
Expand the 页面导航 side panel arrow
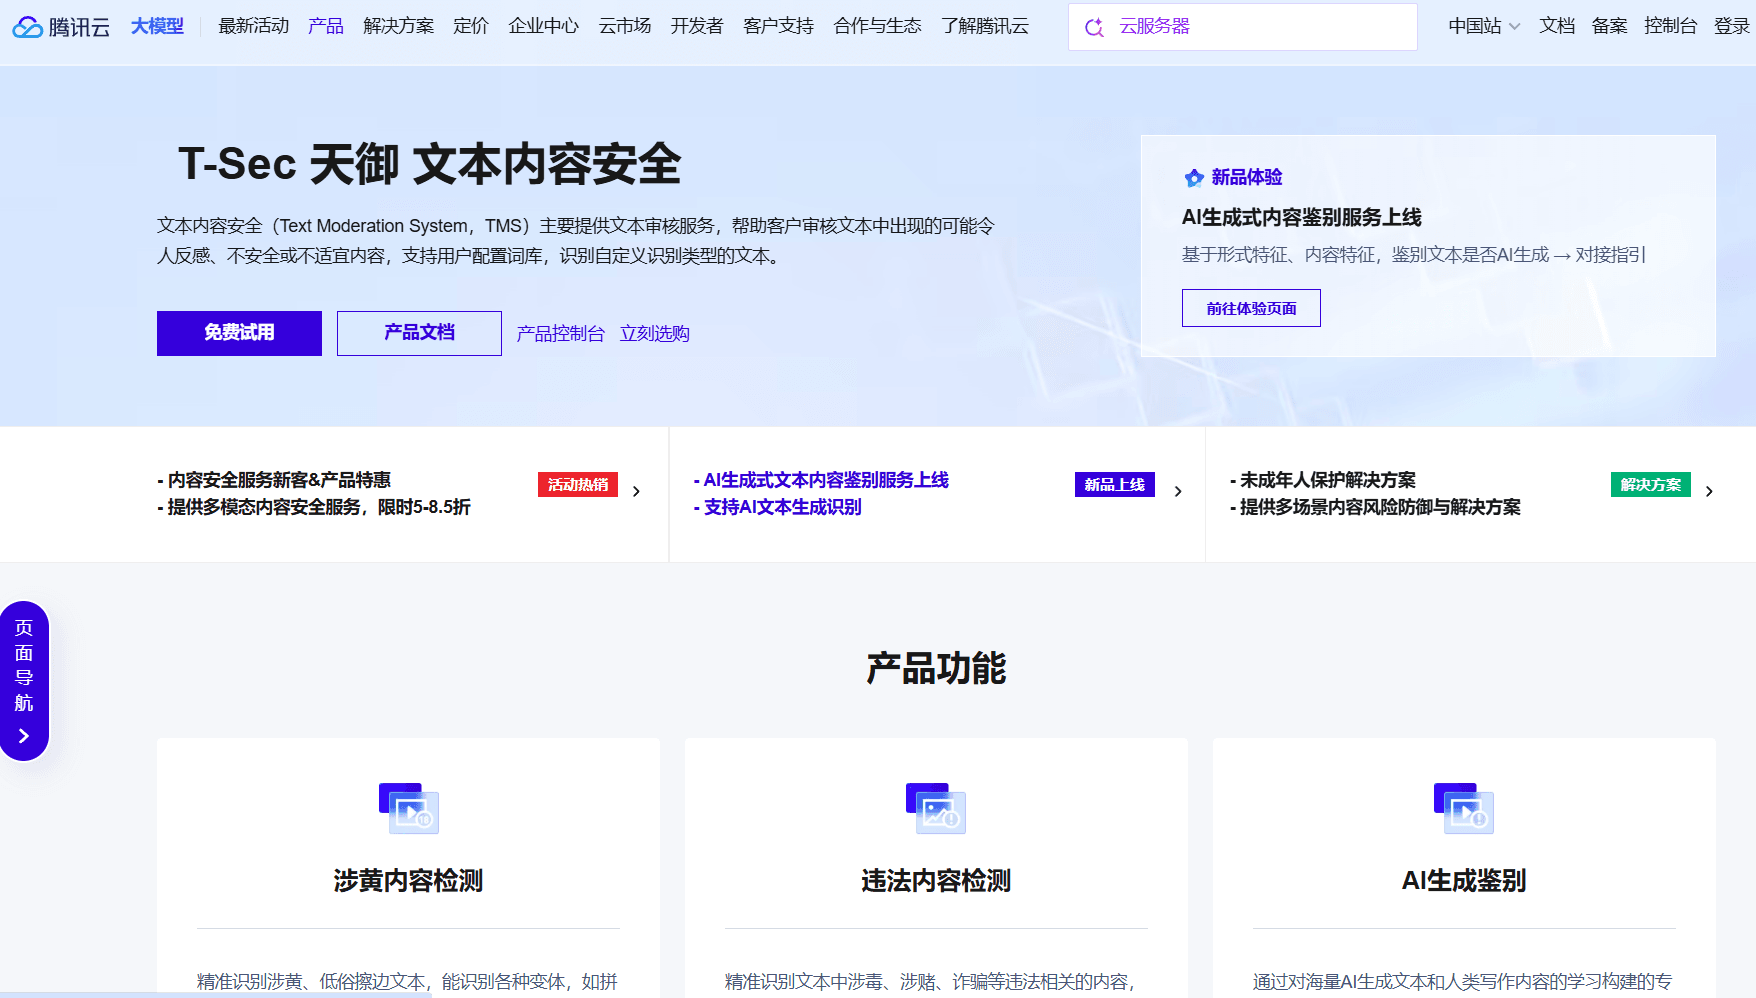(x=24, y=736)
